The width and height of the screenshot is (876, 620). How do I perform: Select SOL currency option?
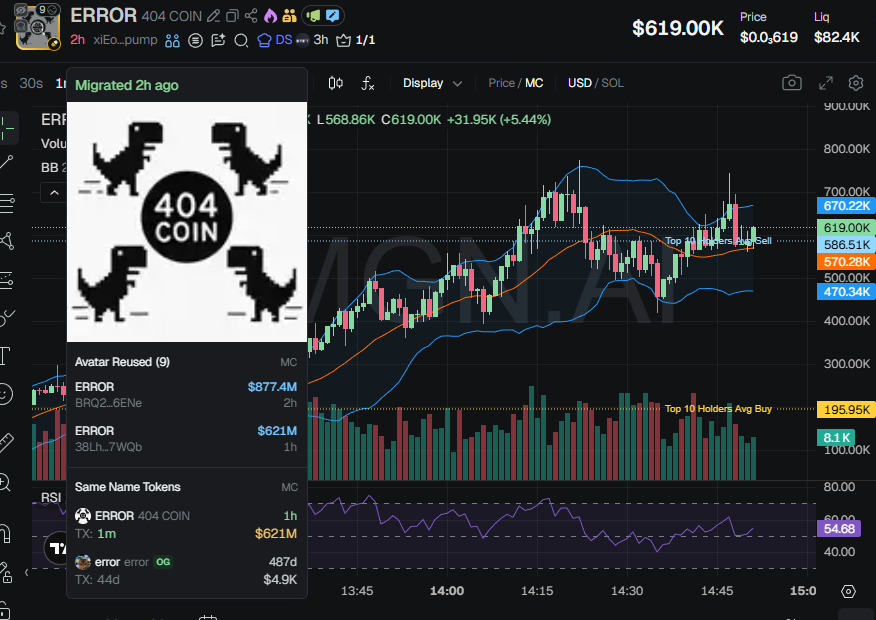click(612, 83)
